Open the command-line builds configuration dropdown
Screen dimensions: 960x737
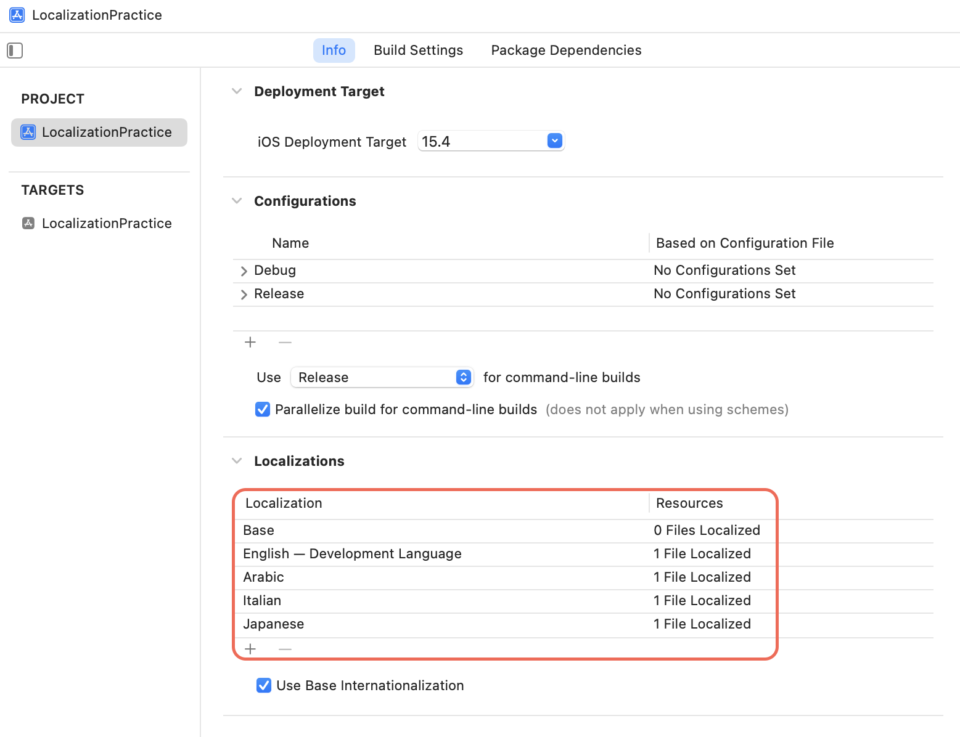(x=462, y=377)
